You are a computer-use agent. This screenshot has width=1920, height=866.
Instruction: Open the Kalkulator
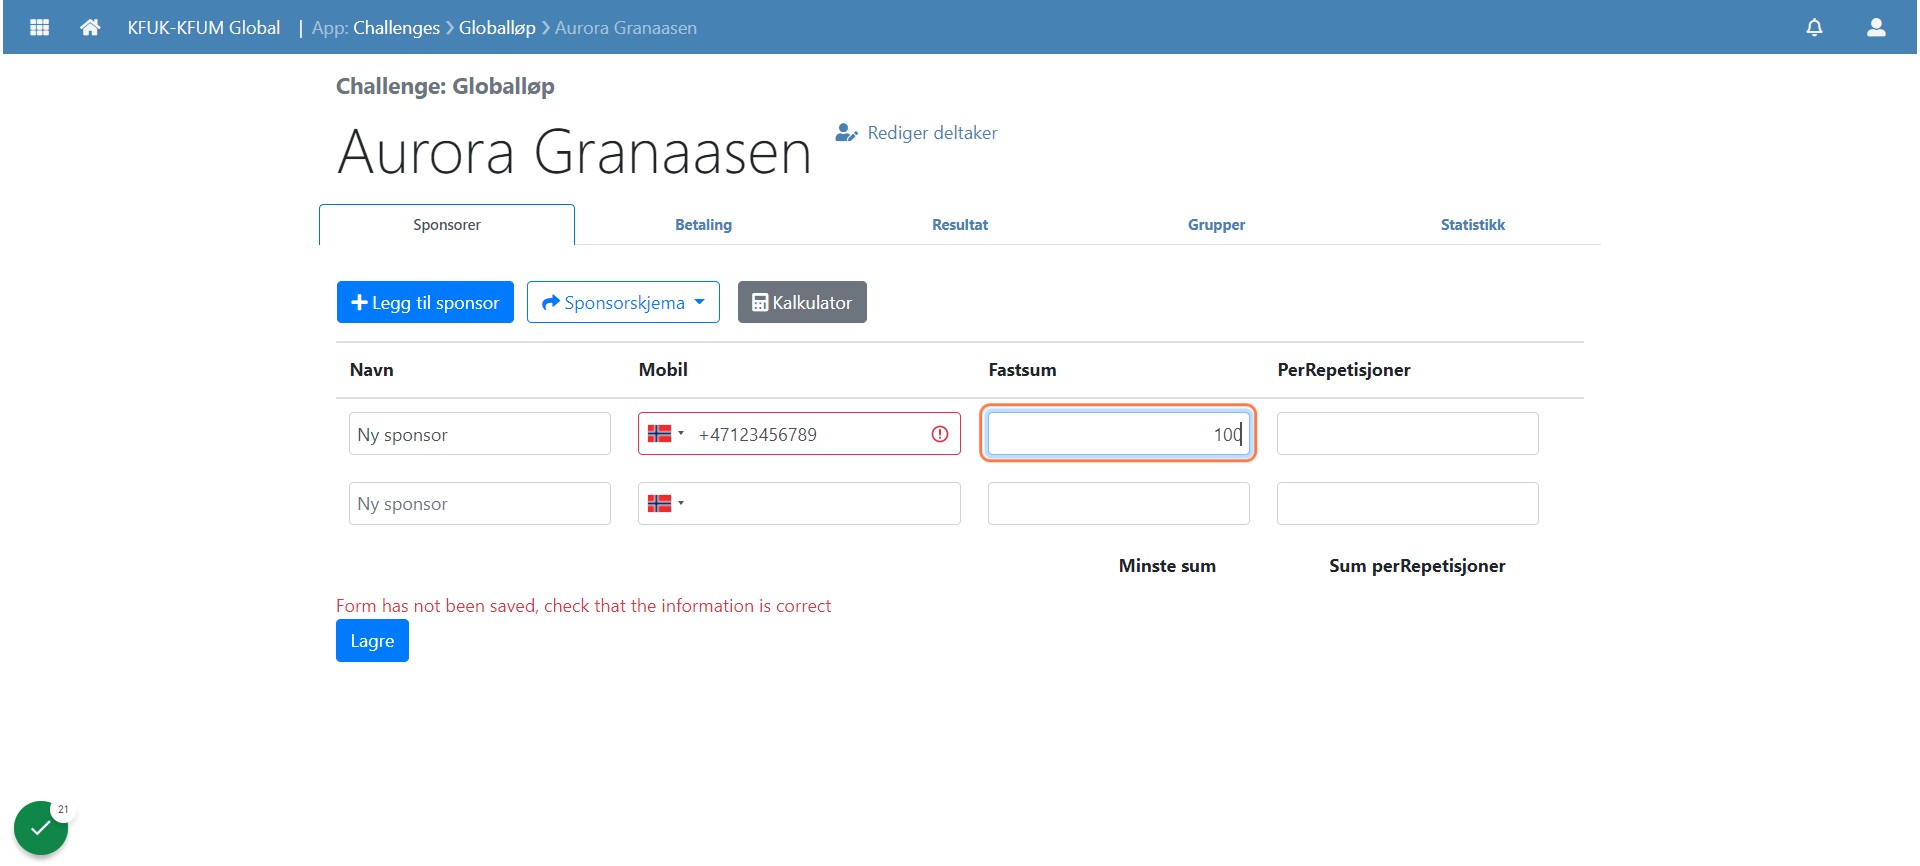tap(802, 302)
